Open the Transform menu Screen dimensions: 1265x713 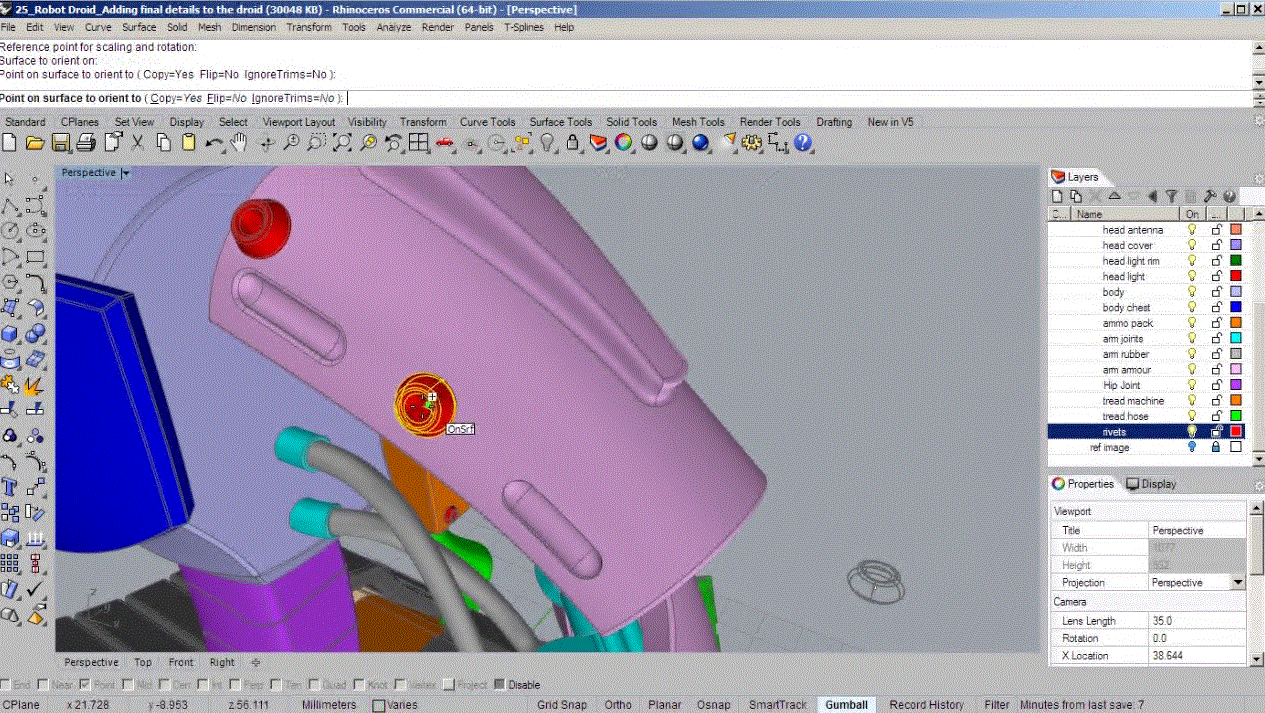(x=309, y=27)
